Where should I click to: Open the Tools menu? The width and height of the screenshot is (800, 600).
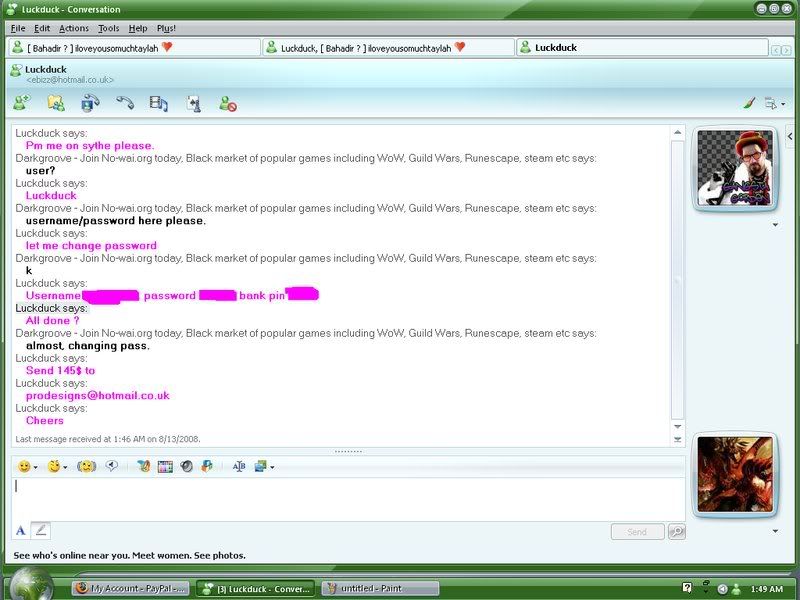[109, 29]
